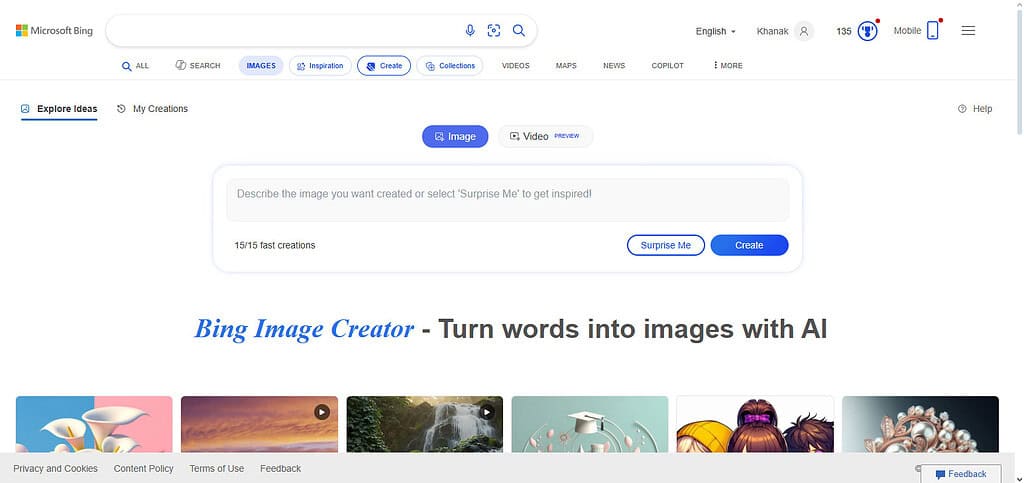Viewport: 1024px width, 483px height.
Task: Click the footer Feedback link
Action: click(281, 469)
